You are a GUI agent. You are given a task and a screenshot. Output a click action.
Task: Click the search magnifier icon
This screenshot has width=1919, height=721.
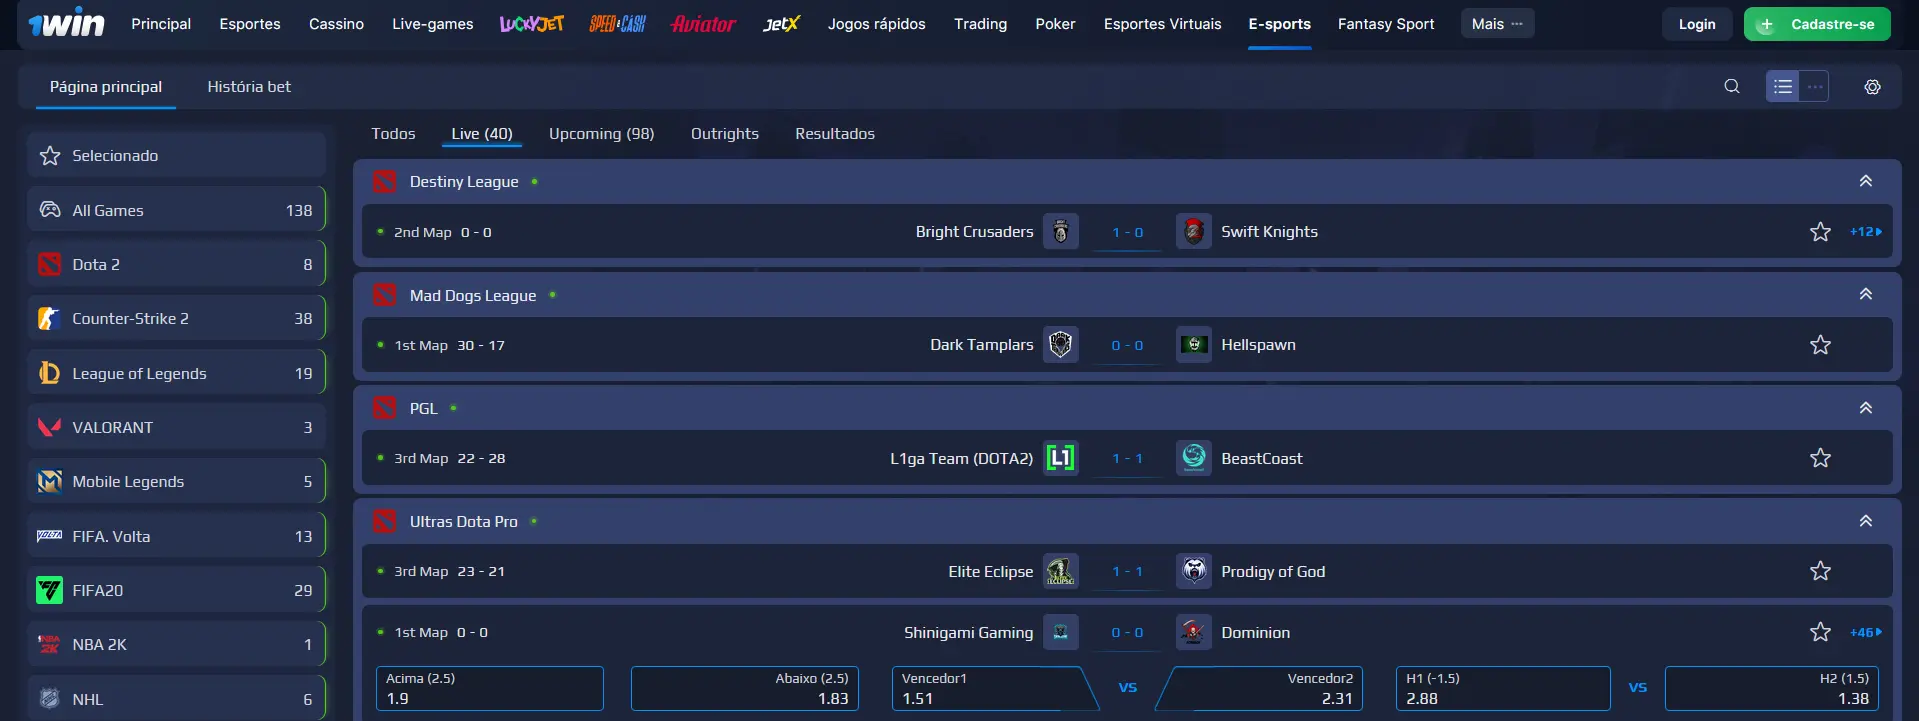(x=1732, y=87)
